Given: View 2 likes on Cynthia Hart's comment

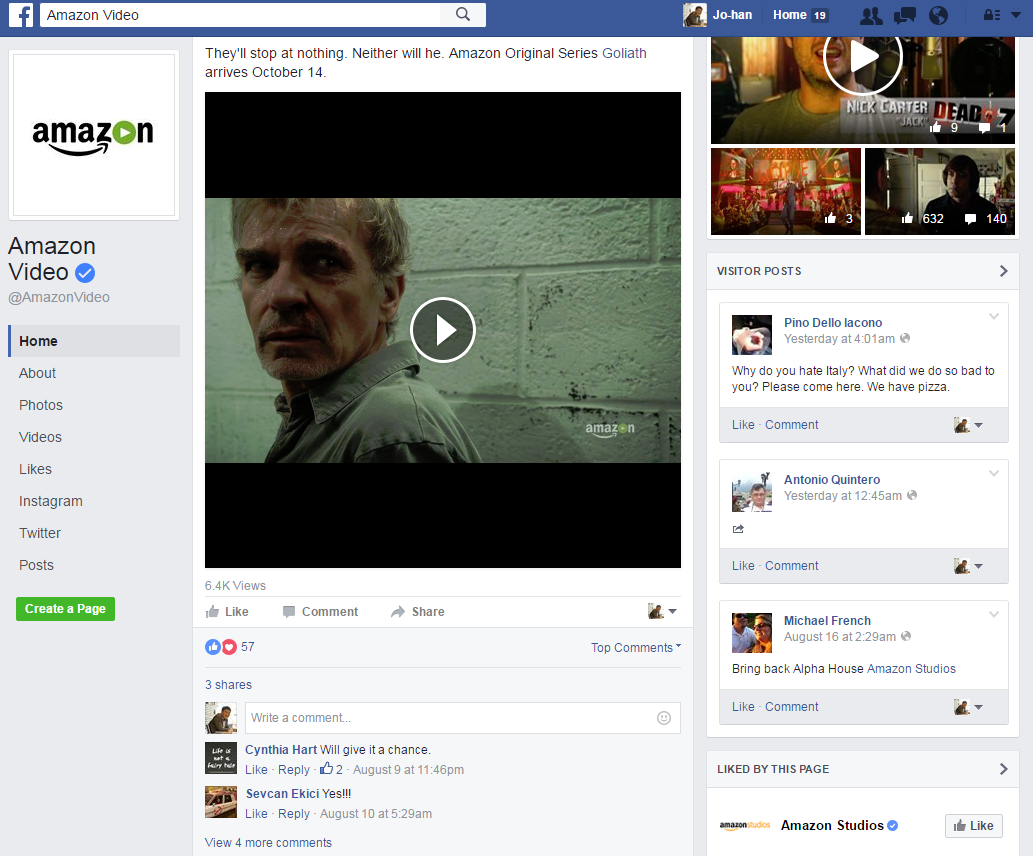Looking at the screenshot, I should point(331,769).
